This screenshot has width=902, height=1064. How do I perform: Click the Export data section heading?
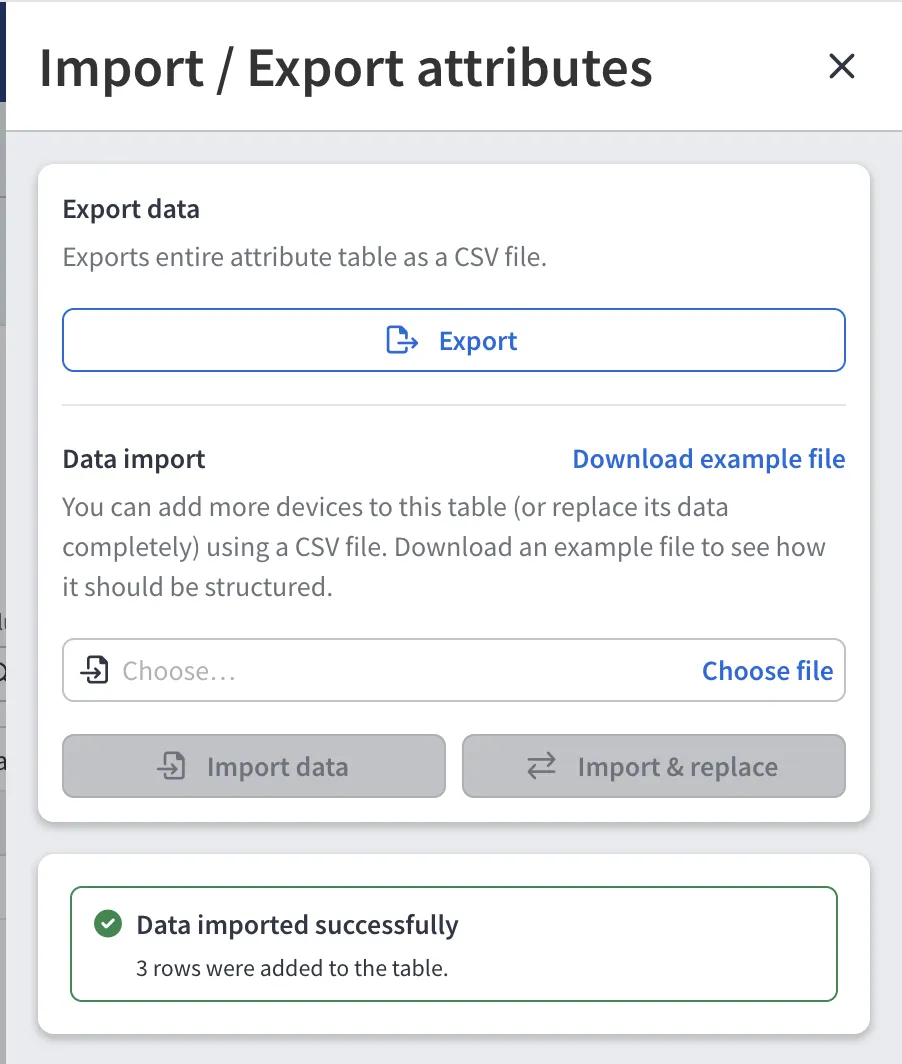coord(131,209)
